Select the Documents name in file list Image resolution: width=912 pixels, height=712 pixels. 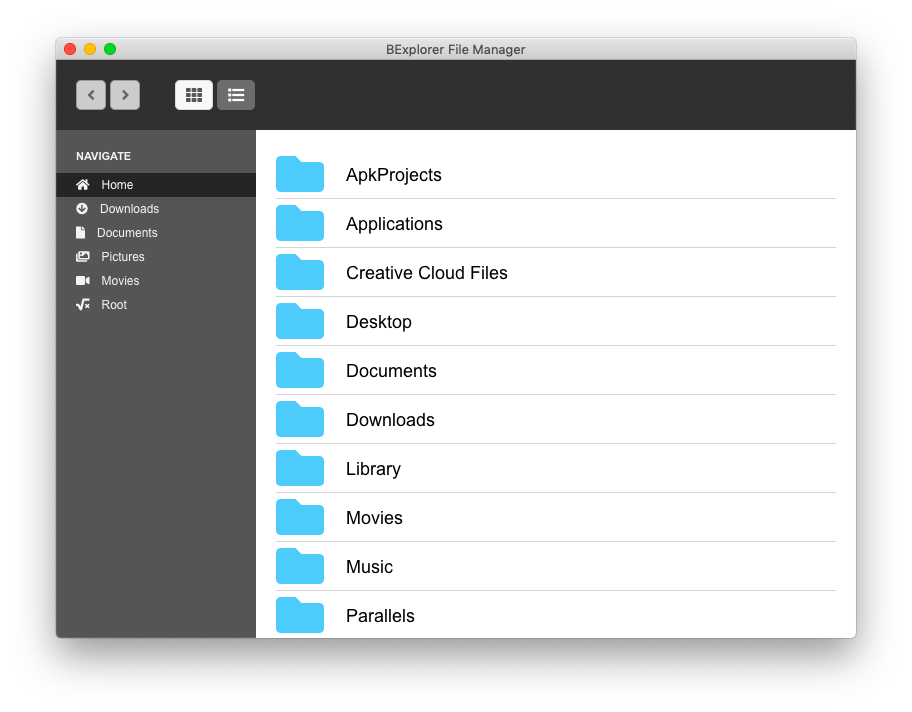click(391, 371)
